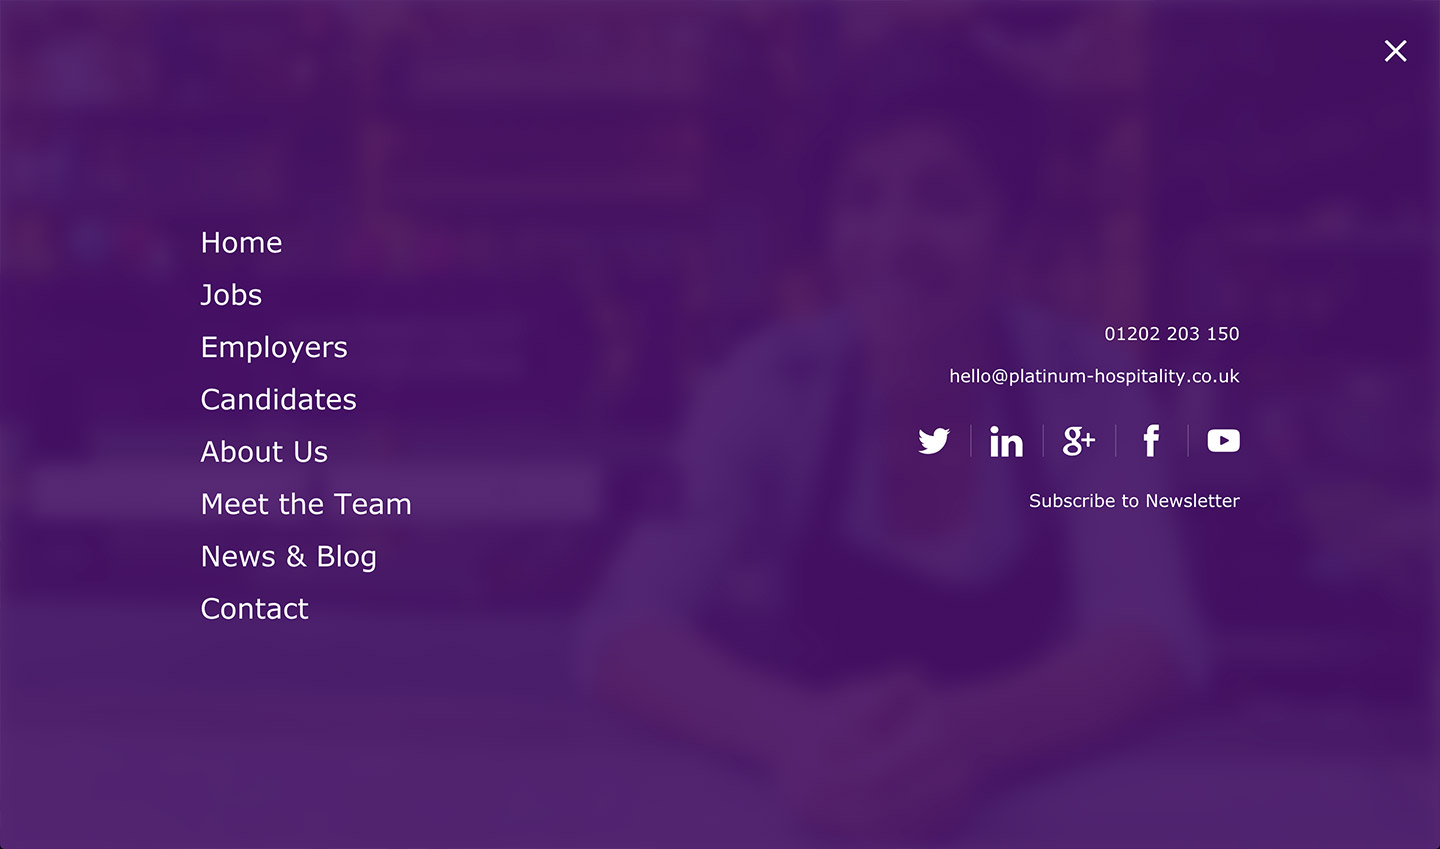Screen dimensions: 1440x849
Task: Navigate to the Home menu item
Action: (241, 243)
